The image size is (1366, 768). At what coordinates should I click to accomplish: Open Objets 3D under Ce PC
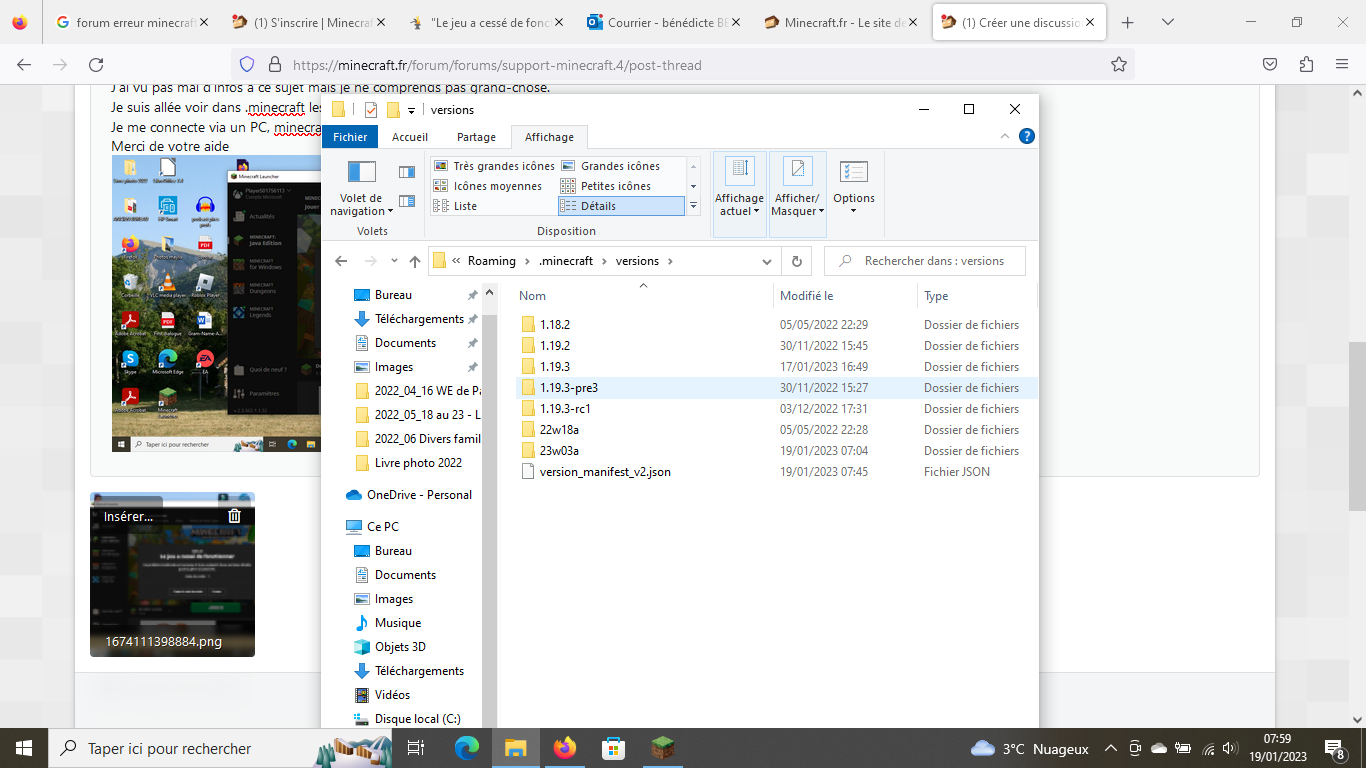coord(400,647)
